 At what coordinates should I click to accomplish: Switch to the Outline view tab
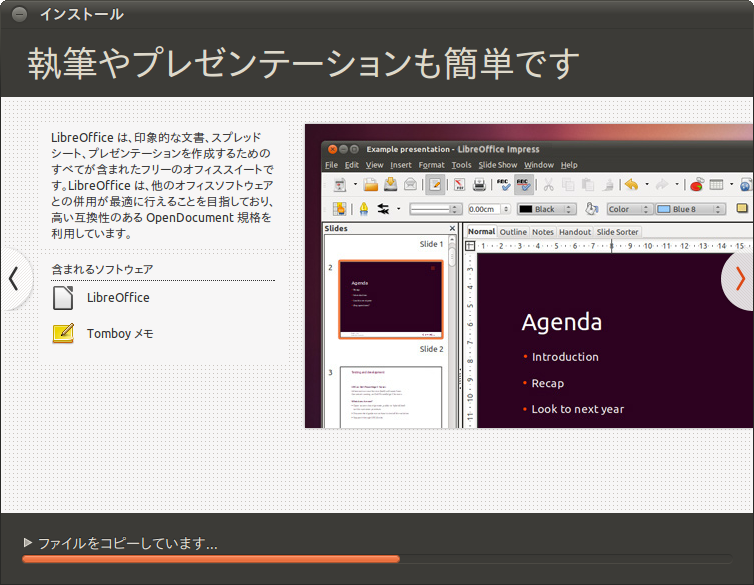coord(513,232)
